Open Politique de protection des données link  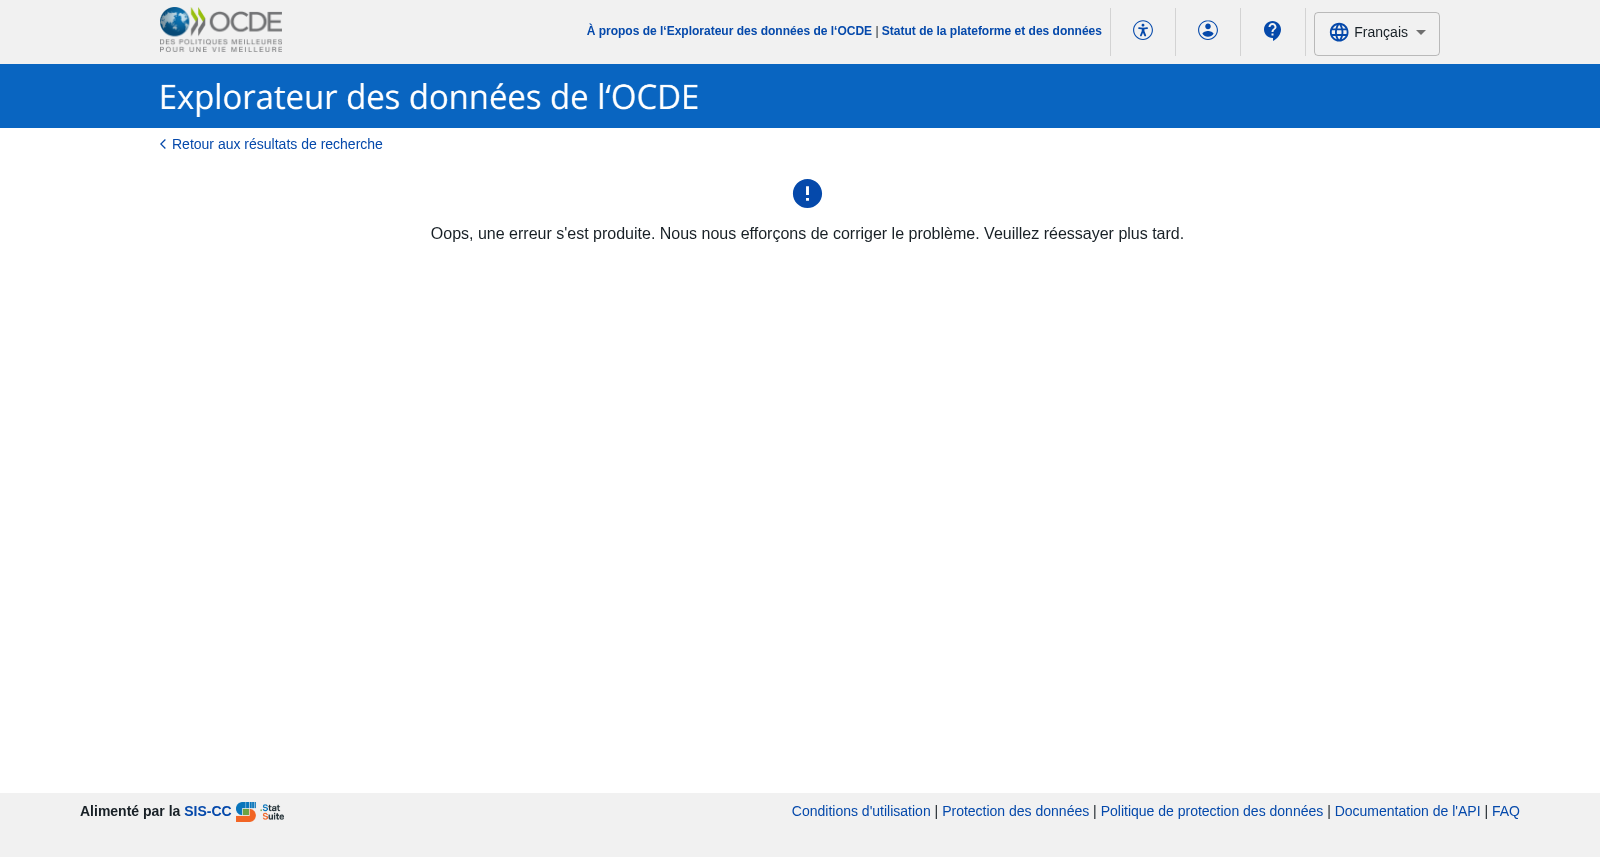click(x=1212, y=811)
